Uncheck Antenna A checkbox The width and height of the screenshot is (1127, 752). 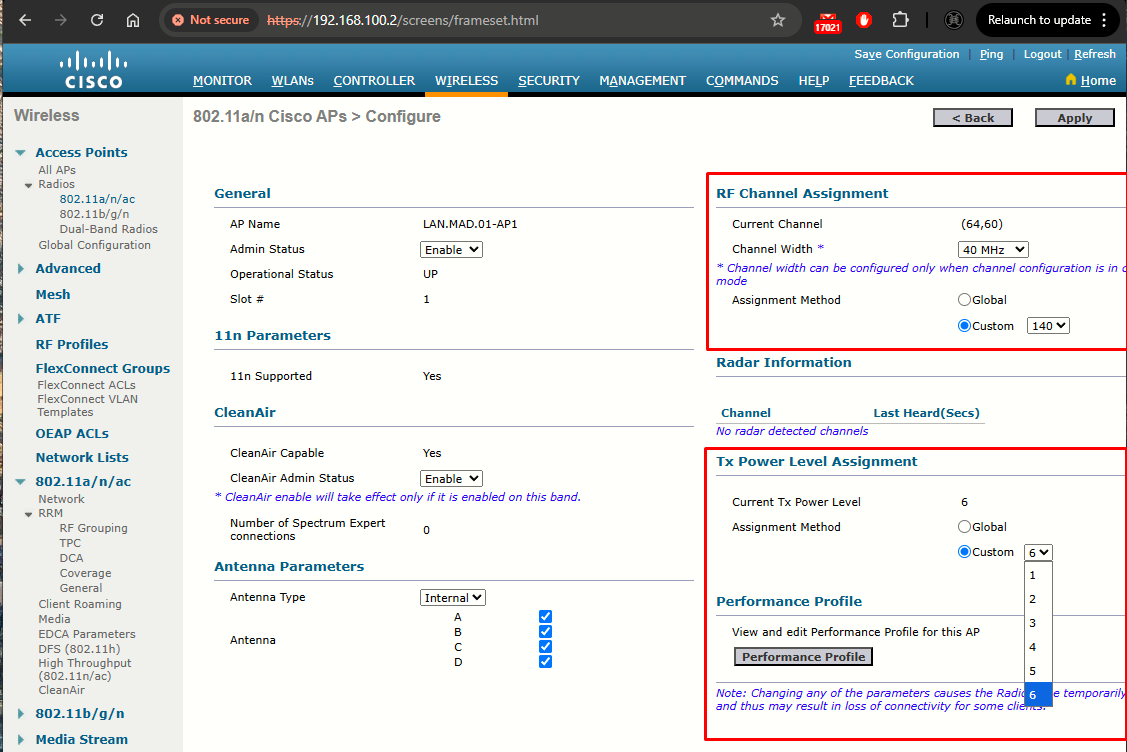coord(546,616)
